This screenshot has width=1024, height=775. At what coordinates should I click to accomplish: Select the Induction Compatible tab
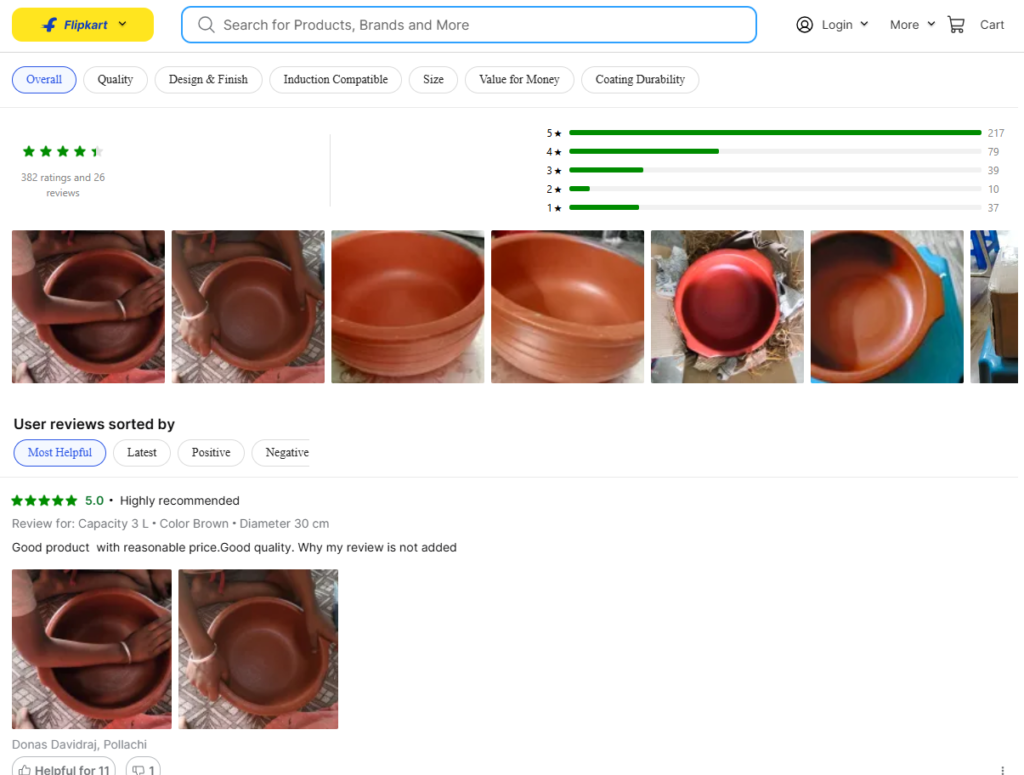[x=335, y=80]
